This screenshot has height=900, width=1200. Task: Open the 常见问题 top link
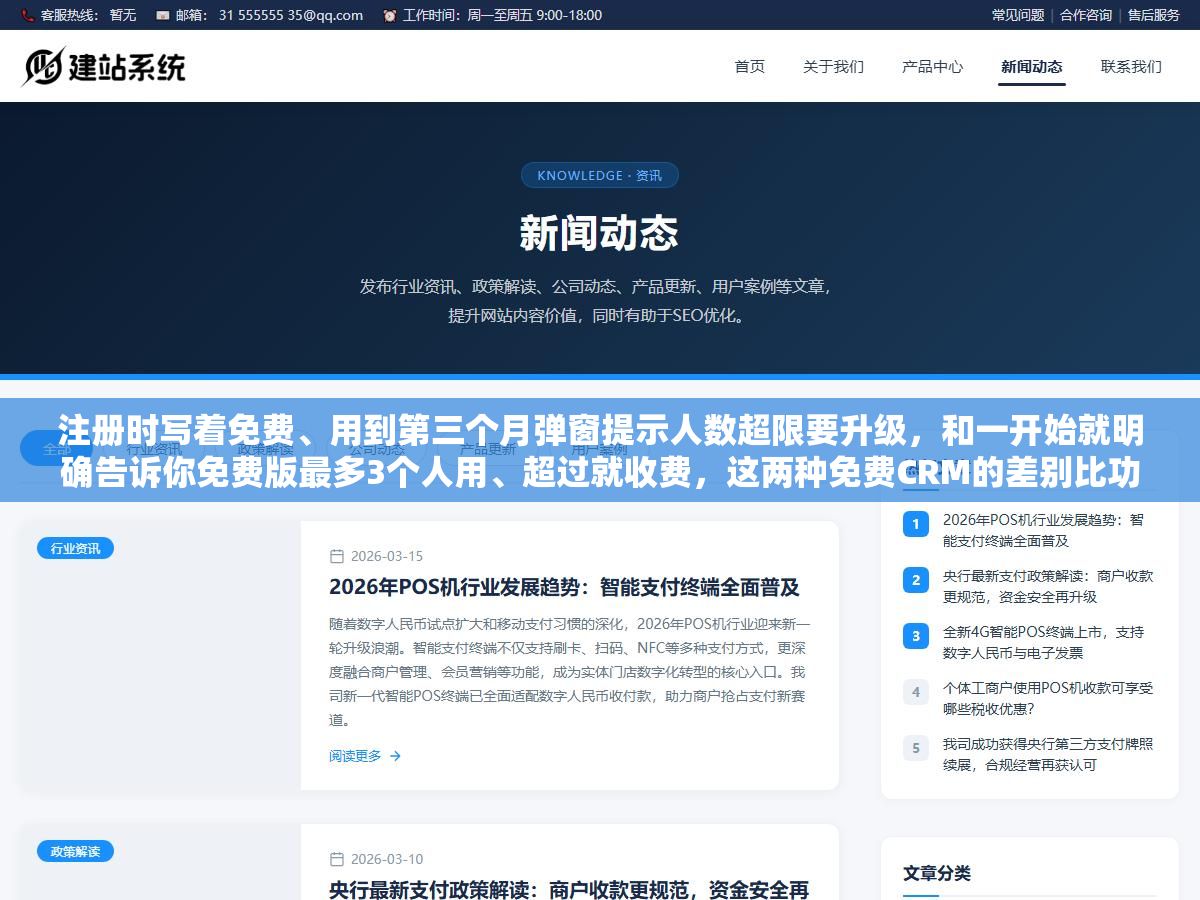(x=1018, y=15)
